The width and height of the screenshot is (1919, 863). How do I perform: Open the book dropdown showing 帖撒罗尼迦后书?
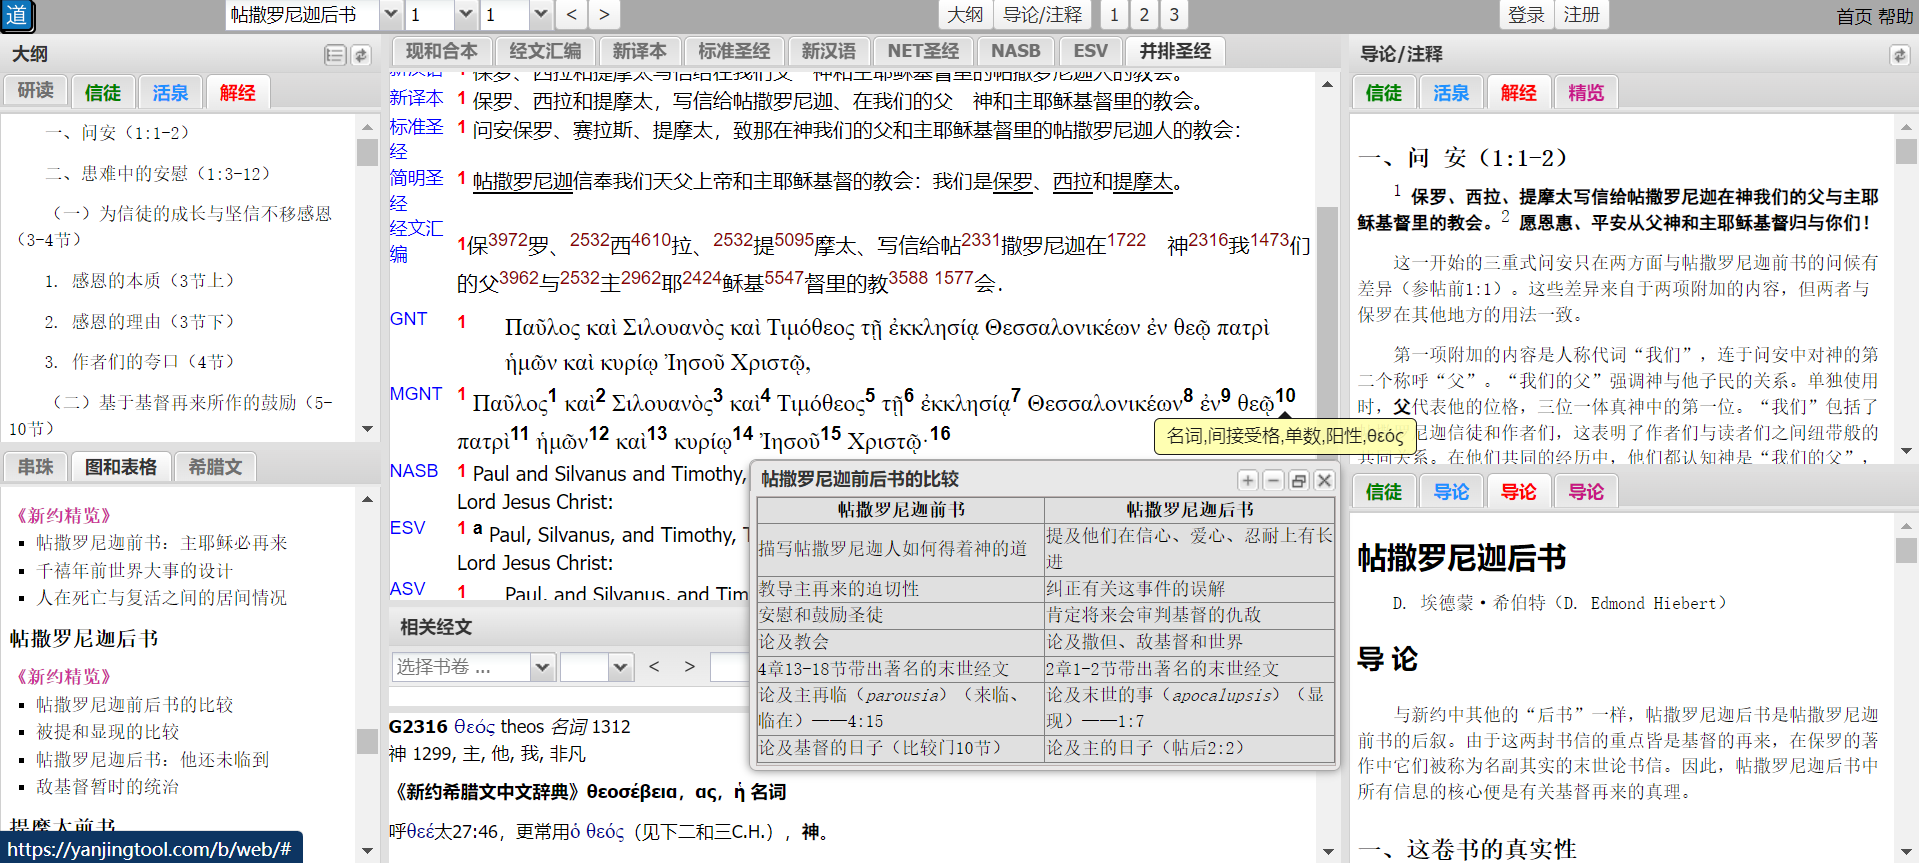pyautogui.click(x=391, y=15)
